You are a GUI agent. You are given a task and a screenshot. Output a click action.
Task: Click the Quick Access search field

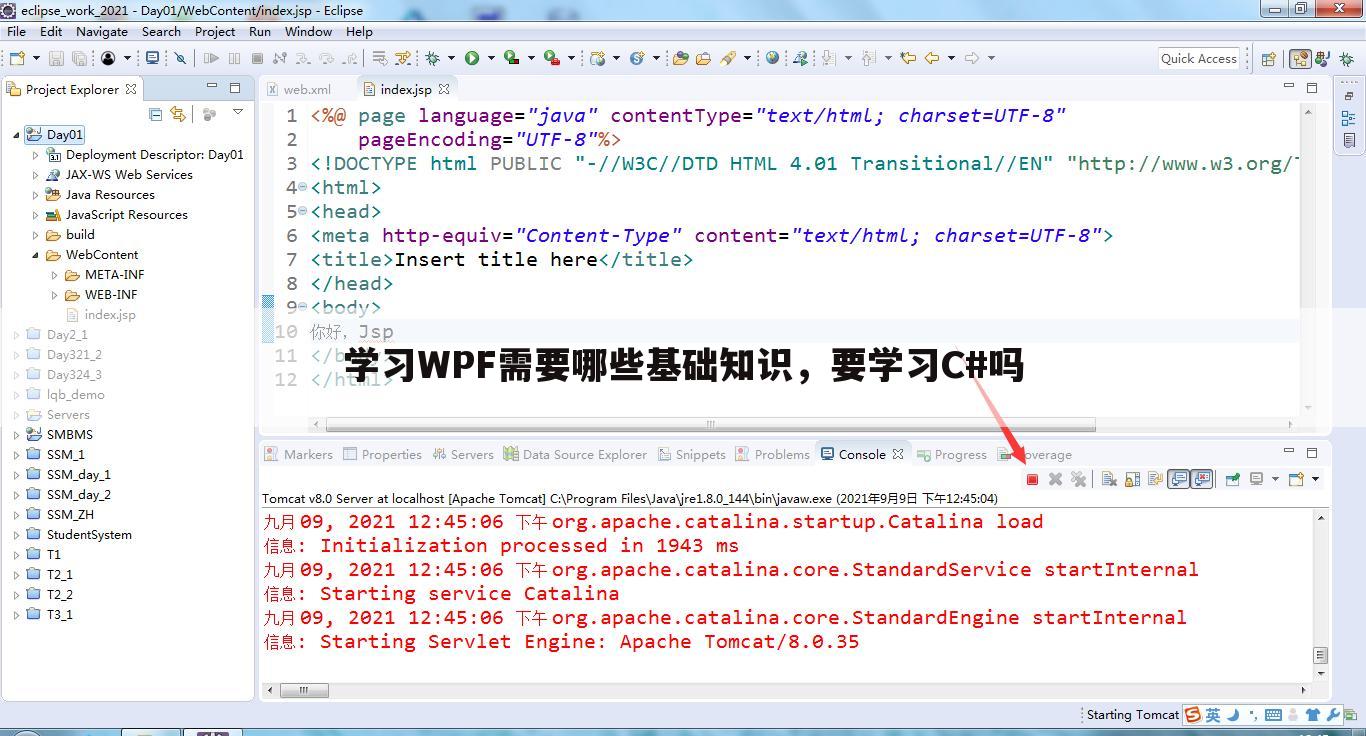(1198, 58)
